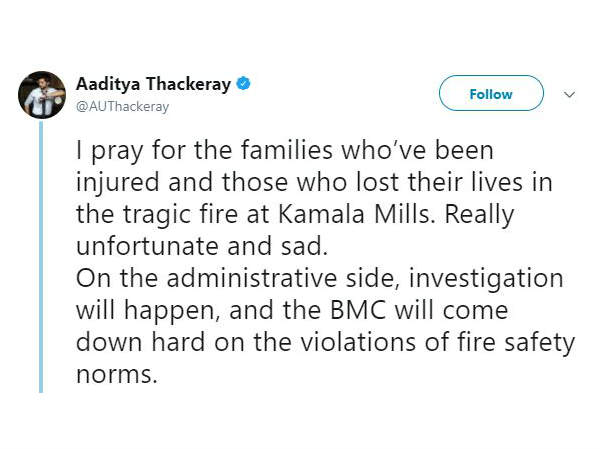This screenshot has height=450, width=600.
Task: Click the tweet line starting 'I pray for'
Action: (285, 151)
